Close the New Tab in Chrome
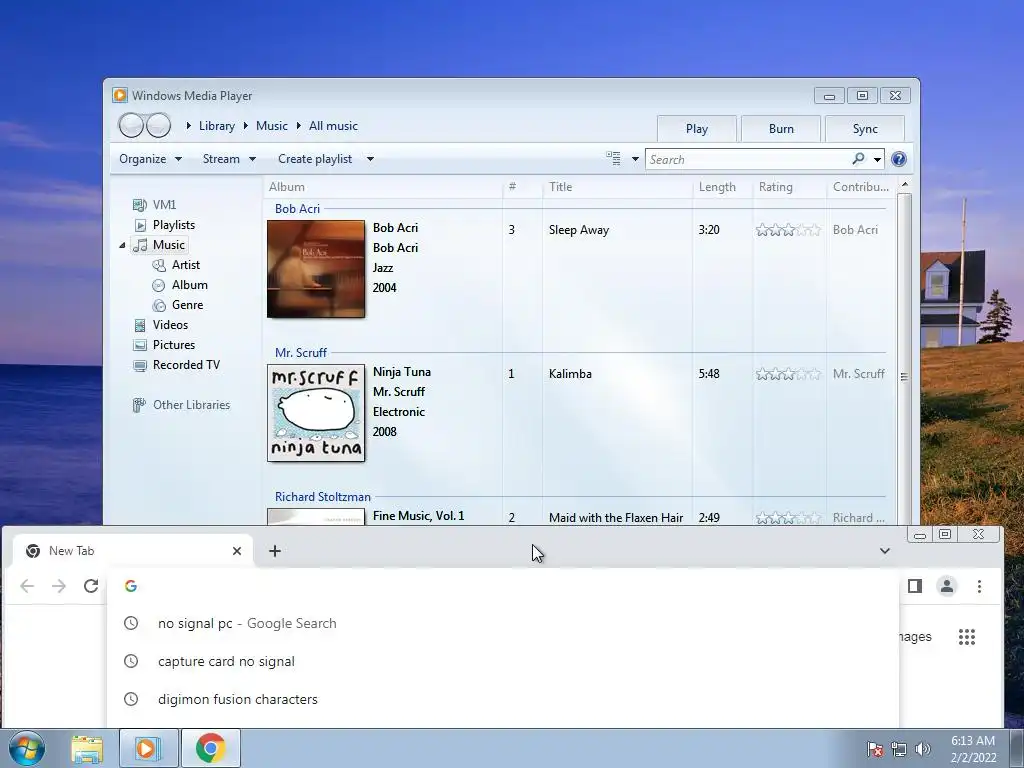1024x768 pixels. (x=237, y=551)
